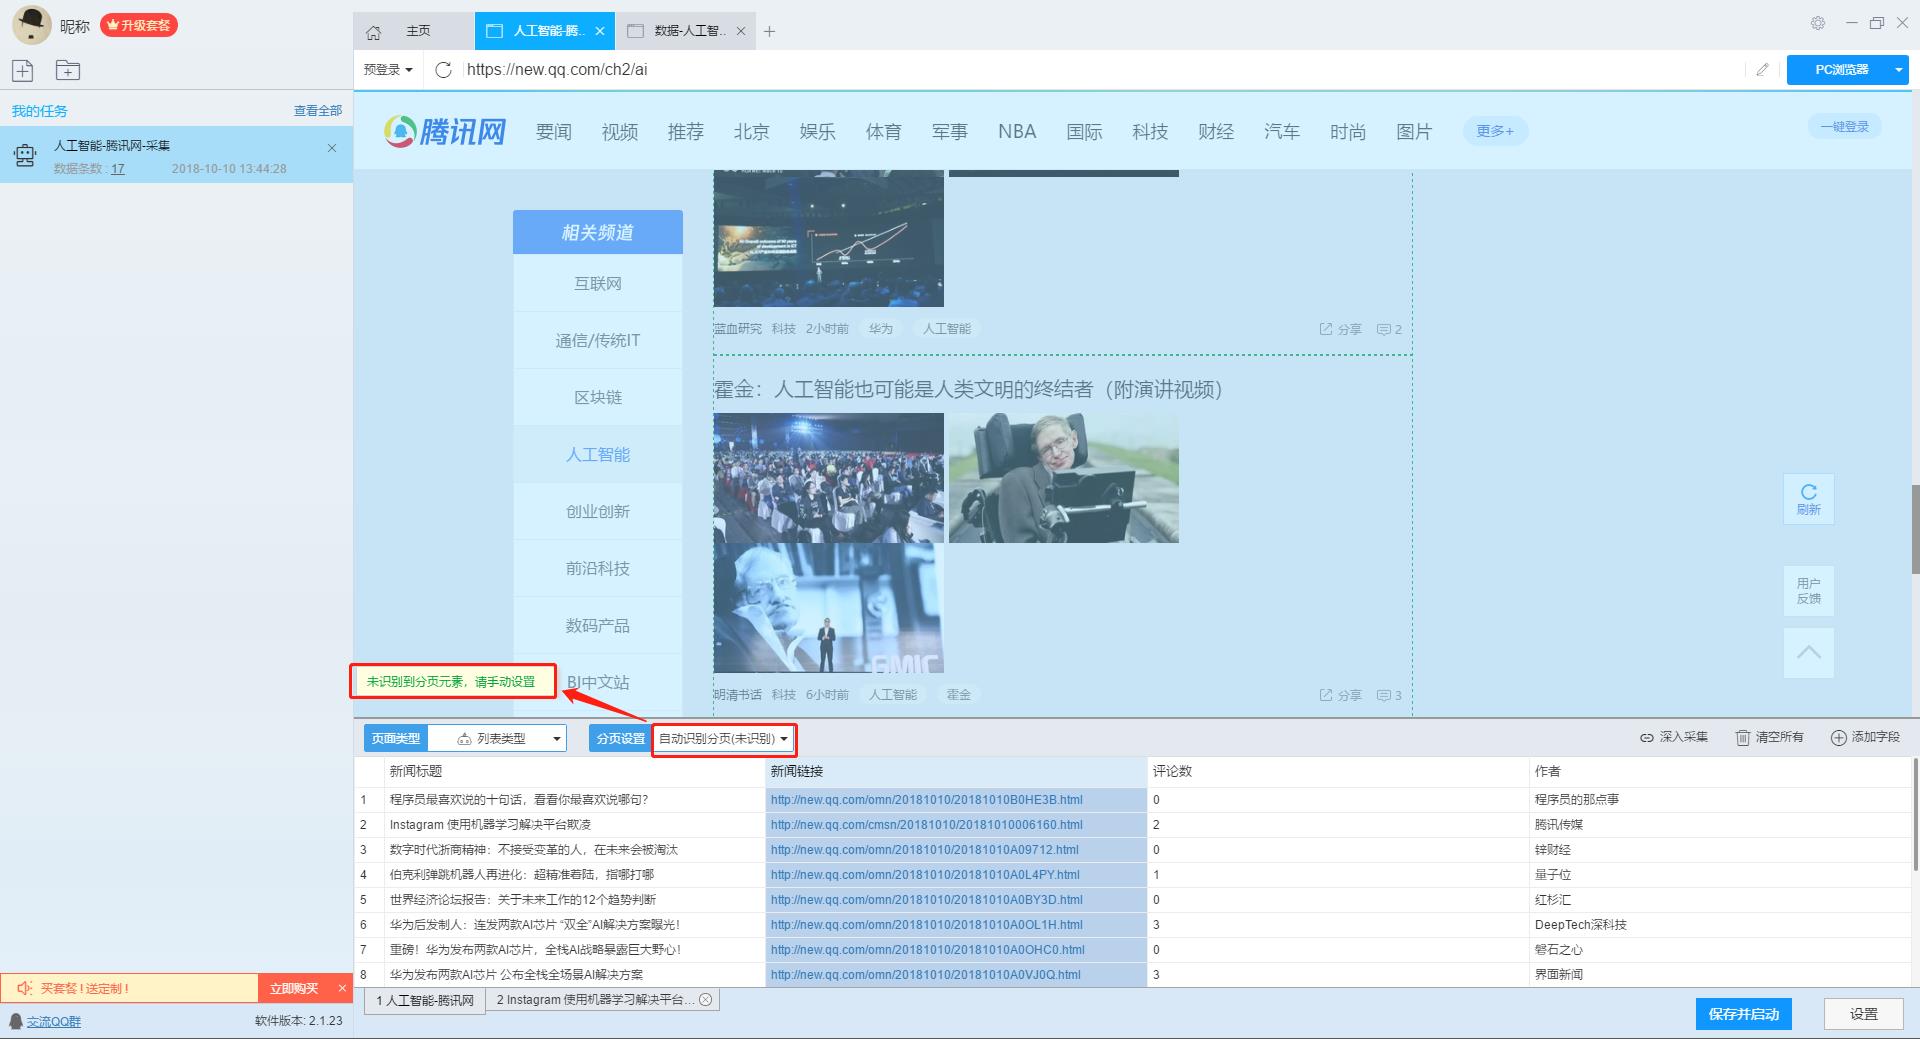Click link ending 20181010B0HE3B.html
Image resolution: width=1920 pixels, height=1039 pixels.
[926, 800]
